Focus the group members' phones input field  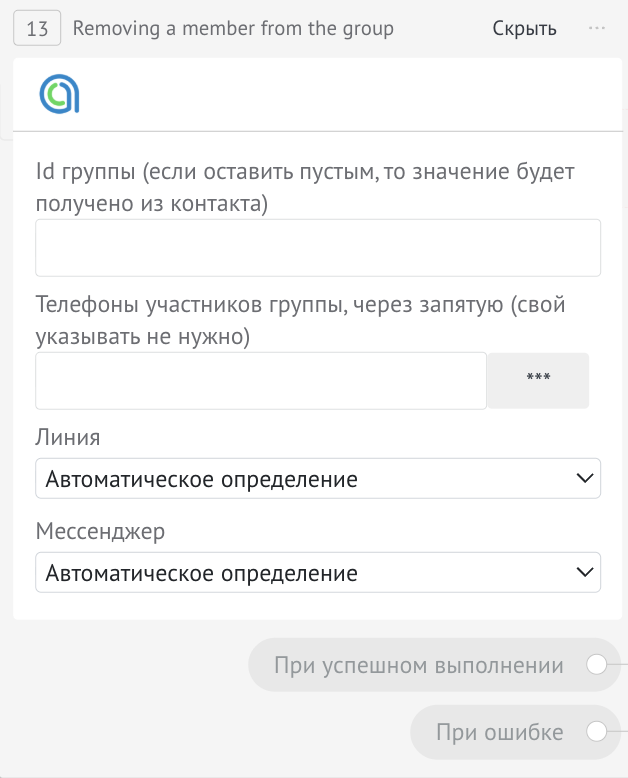tap(260, 381)
